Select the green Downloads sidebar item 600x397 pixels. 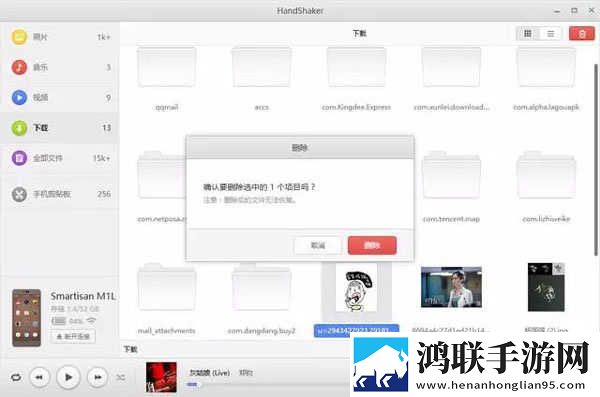tap(59, 128)
